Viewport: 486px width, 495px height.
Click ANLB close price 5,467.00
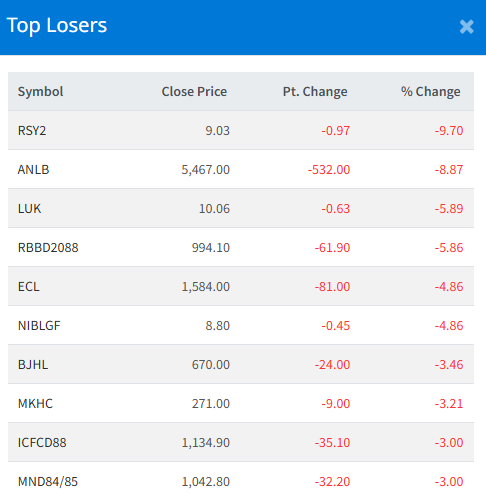pos(206,170)
